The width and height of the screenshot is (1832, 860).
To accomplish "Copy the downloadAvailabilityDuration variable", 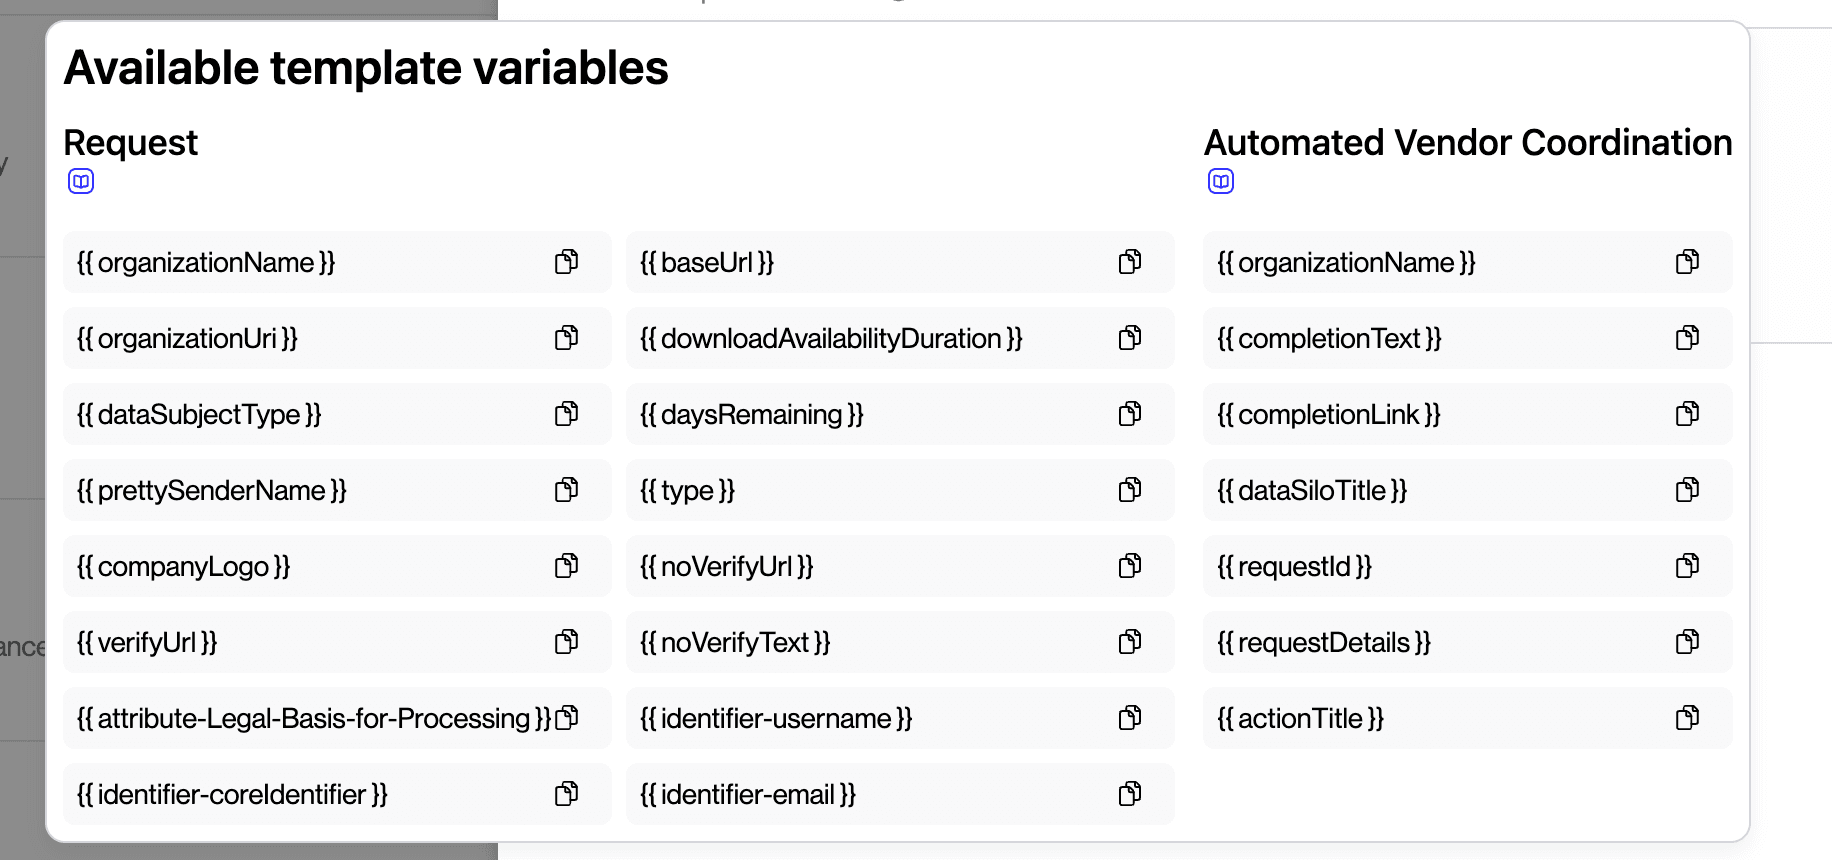I will [1129, 338].
